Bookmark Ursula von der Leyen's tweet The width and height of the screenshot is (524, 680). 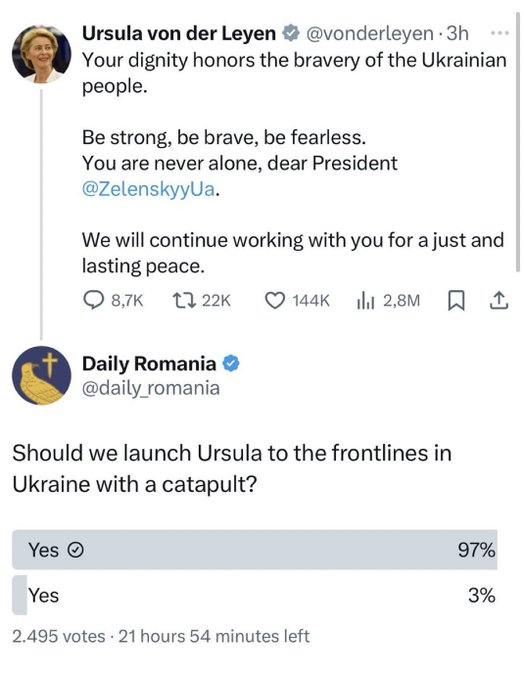pos(456,301)
